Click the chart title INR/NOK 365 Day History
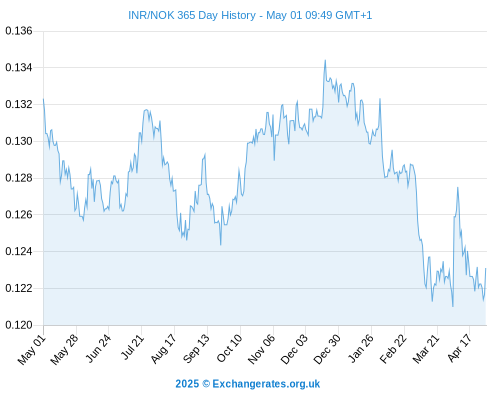 point(192,15)
